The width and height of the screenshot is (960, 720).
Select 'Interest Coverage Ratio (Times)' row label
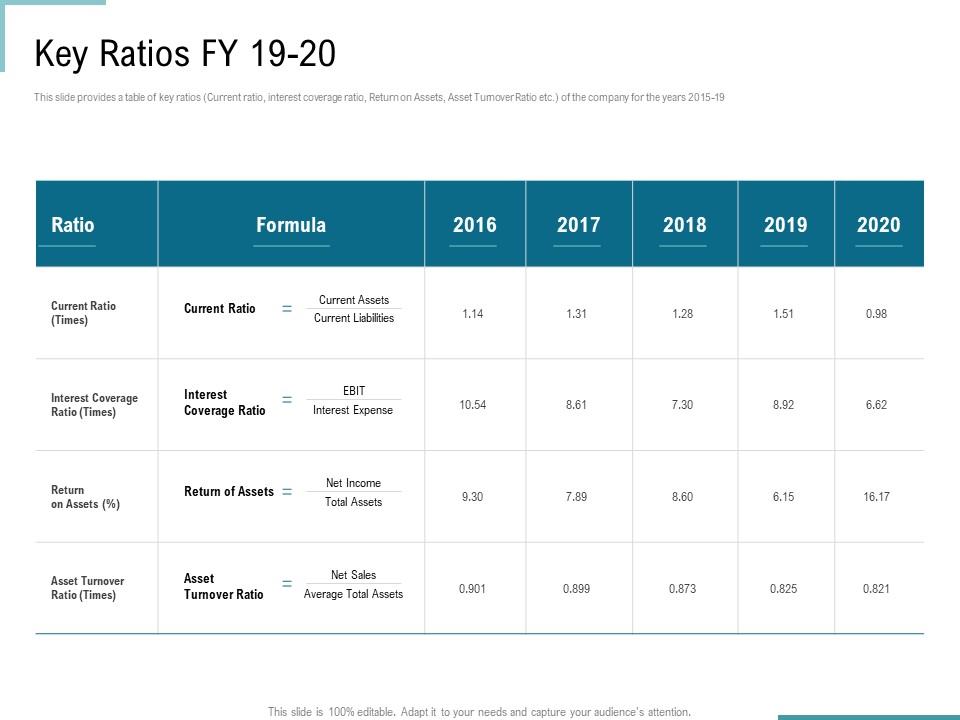[x=94, y=405]
